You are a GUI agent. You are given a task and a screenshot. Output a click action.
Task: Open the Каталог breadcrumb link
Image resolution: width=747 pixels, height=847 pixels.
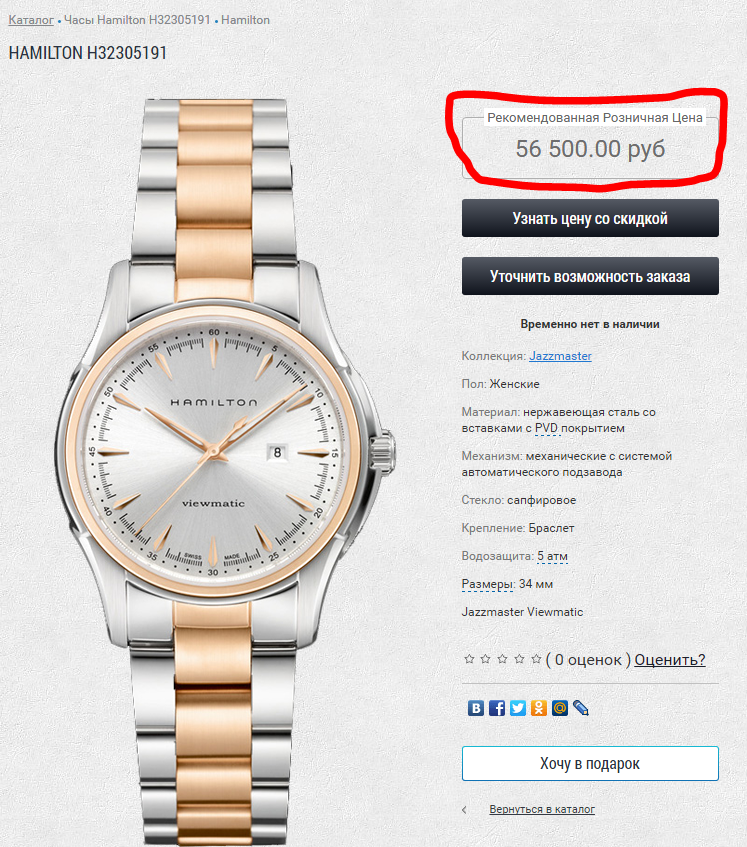pos(31,20)
